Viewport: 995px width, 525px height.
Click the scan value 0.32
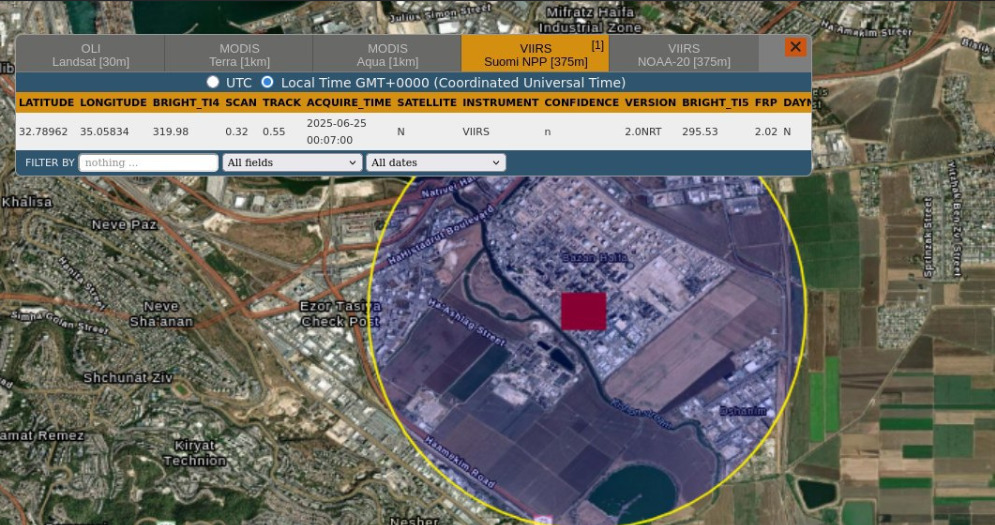click(x=237, y=131)
